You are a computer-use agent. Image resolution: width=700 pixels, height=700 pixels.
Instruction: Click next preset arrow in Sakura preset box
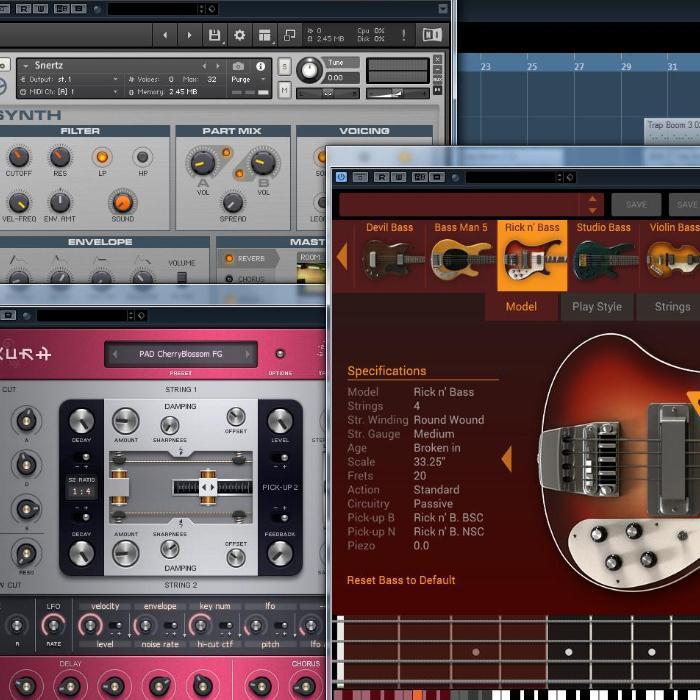pyautogui.click(x=247, y=354)
